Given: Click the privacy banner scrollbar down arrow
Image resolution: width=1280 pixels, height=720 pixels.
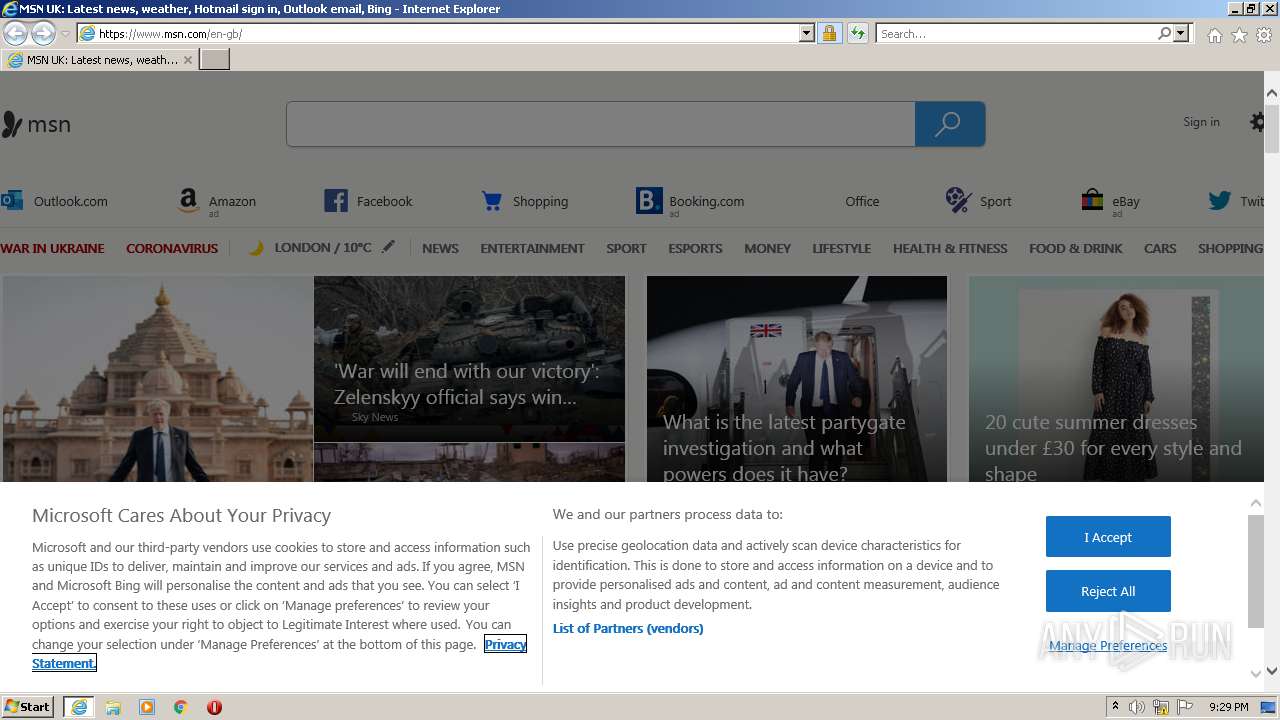Looking at the screenshot, I should point(1256,672).
